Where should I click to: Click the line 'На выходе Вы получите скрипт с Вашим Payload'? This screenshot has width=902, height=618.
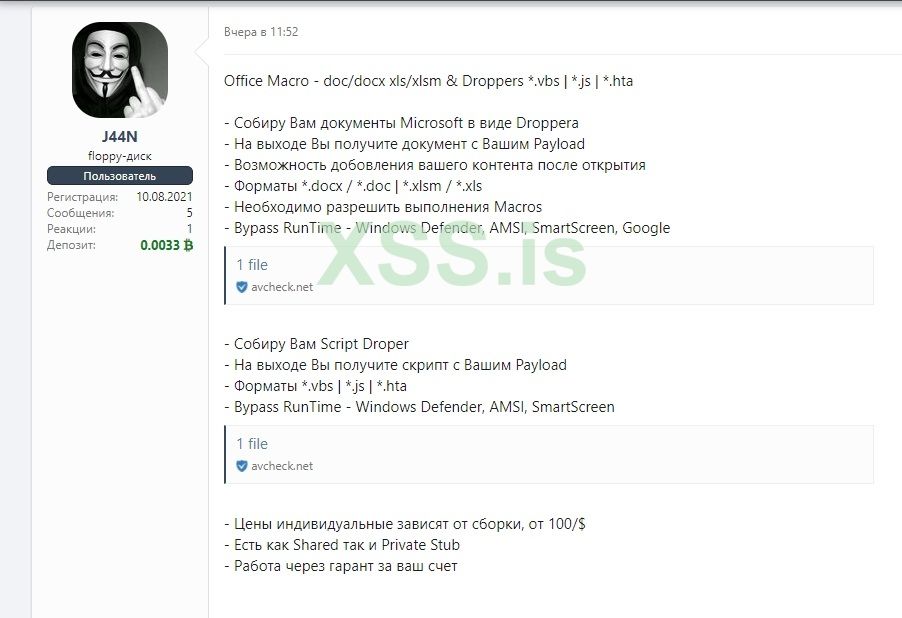coord(395,365)
